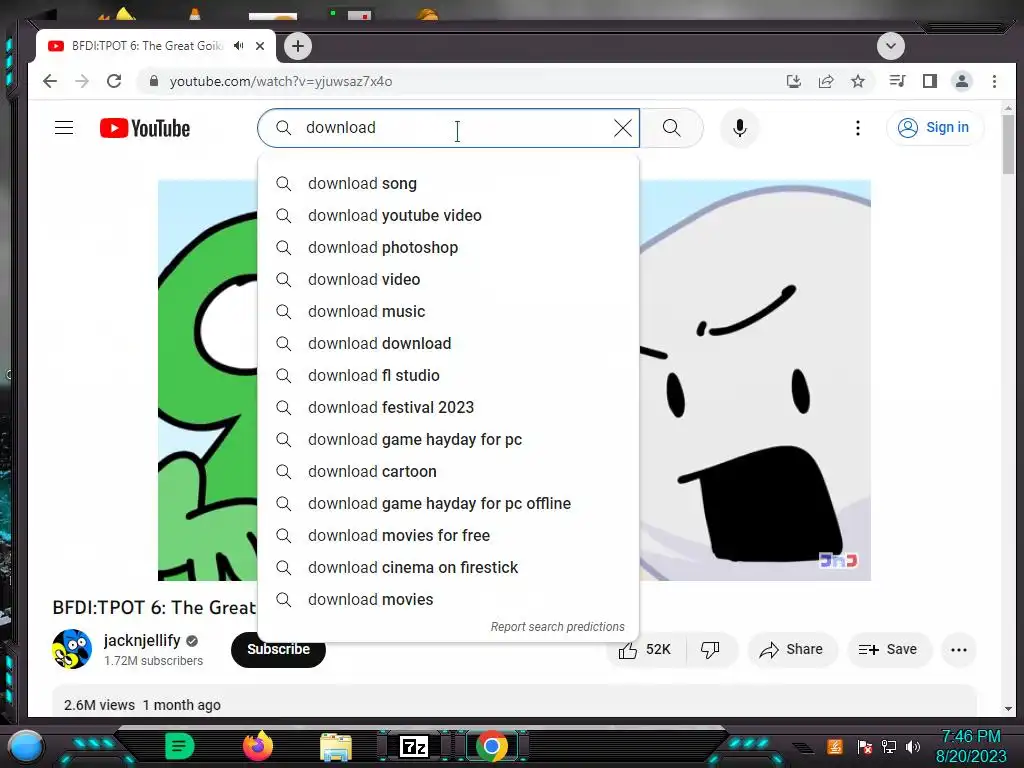This screenshot has height=768, width=1024.
Task: Toggle Chrome side panel
Action: click(929, 81)
